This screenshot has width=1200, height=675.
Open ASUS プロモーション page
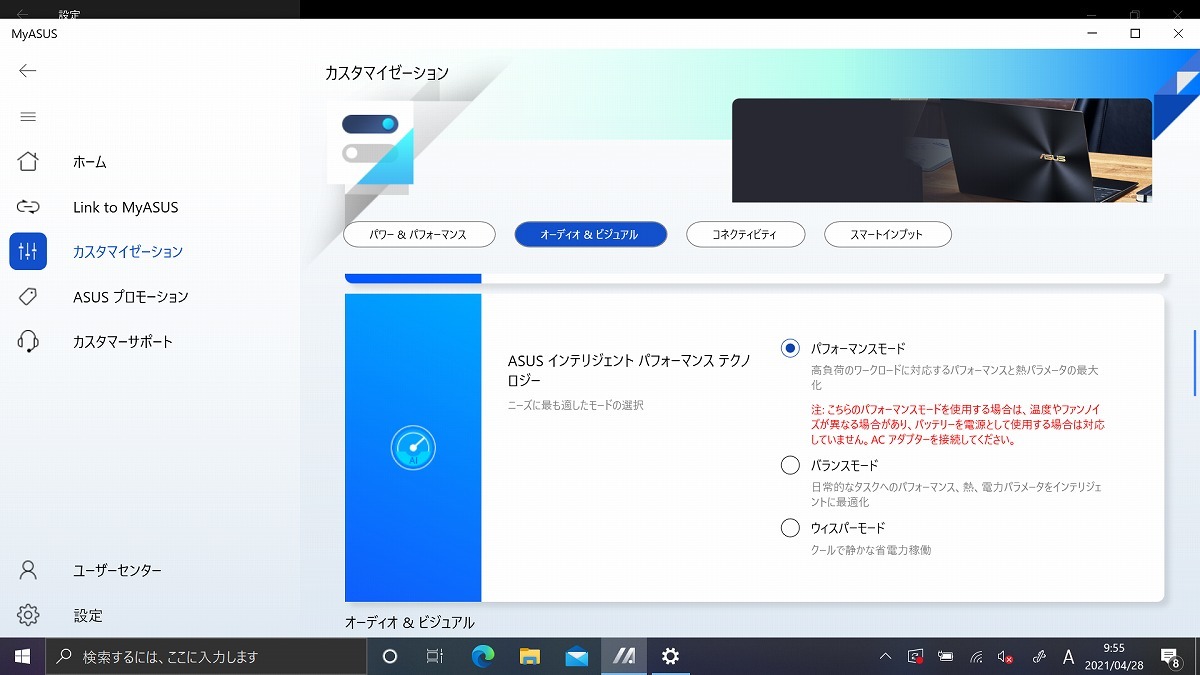(130, 297)
